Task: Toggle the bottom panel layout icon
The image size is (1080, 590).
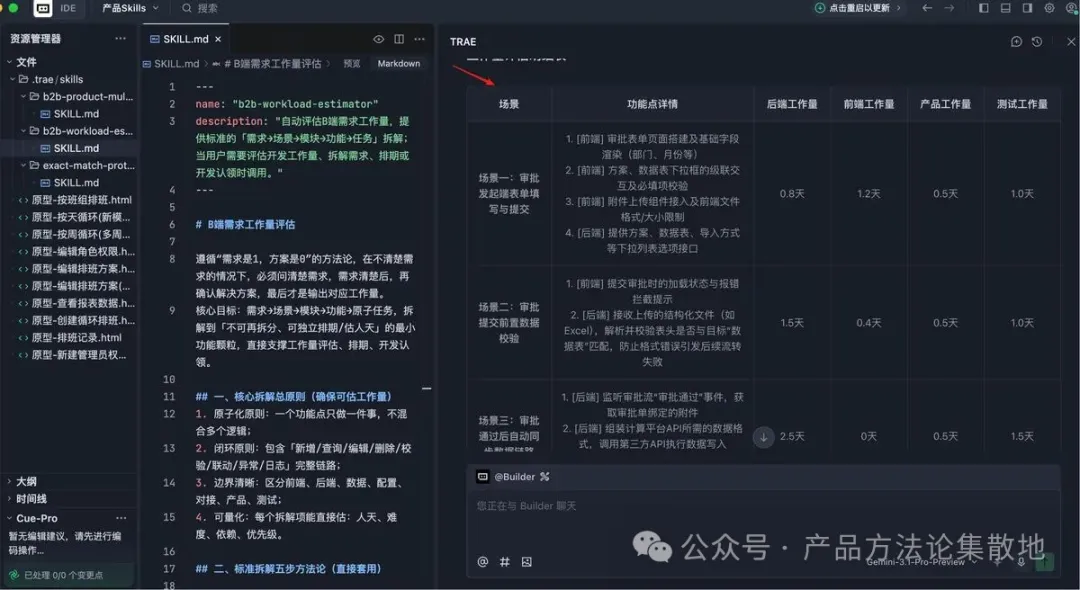Action: pyautogui.click(x=1006, y=8)
